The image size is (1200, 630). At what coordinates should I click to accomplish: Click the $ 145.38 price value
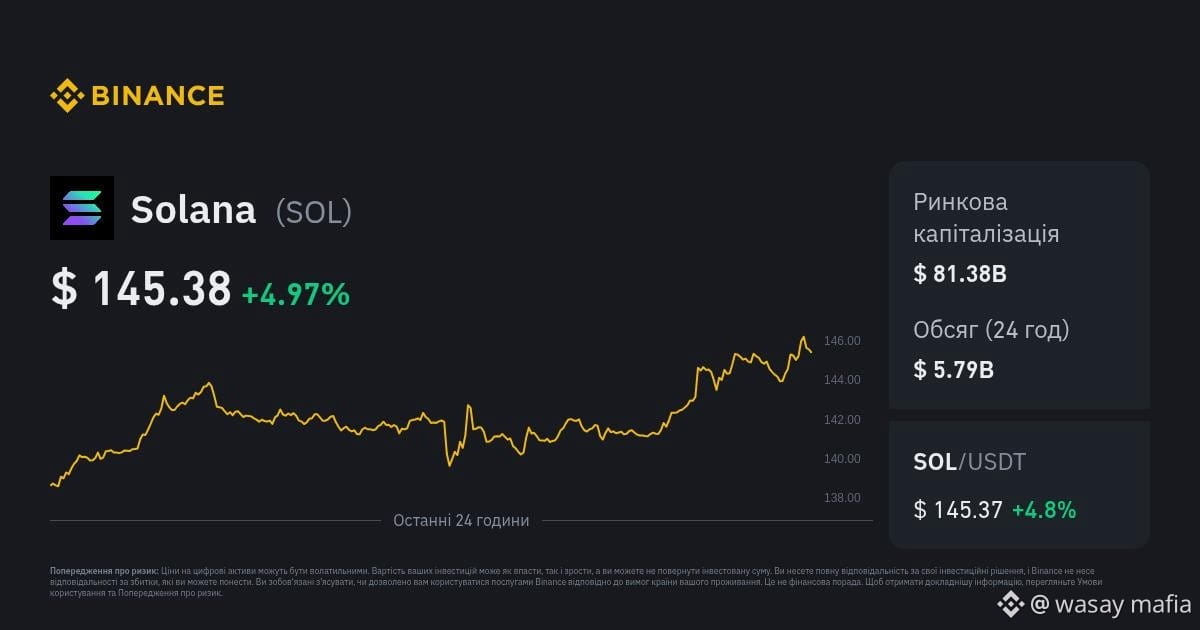pyautogui.click(x=141, y=290)
